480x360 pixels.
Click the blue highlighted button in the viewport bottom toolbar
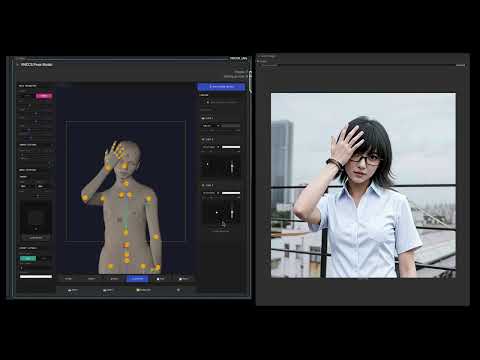coord(137,279)
